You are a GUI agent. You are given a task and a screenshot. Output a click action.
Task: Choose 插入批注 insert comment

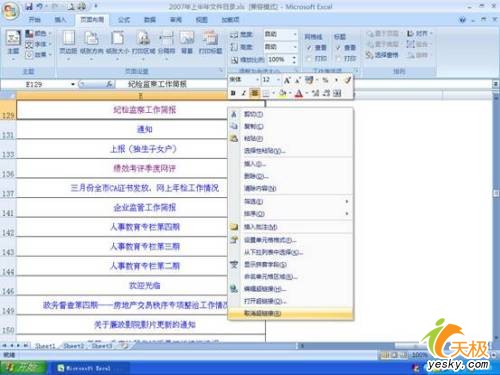tap(290, 227)
